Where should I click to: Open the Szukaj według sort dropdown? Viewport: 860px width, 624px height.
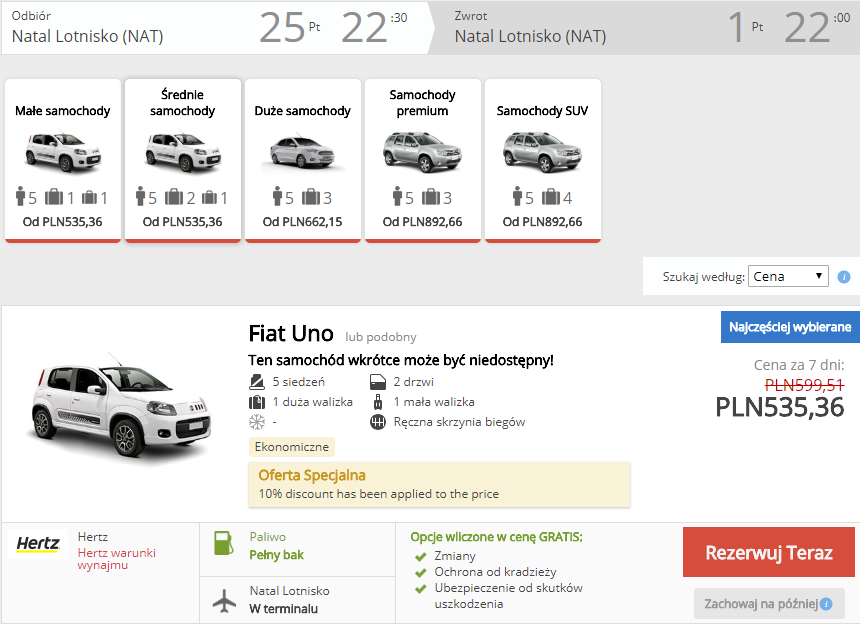[x=788, y=276]
